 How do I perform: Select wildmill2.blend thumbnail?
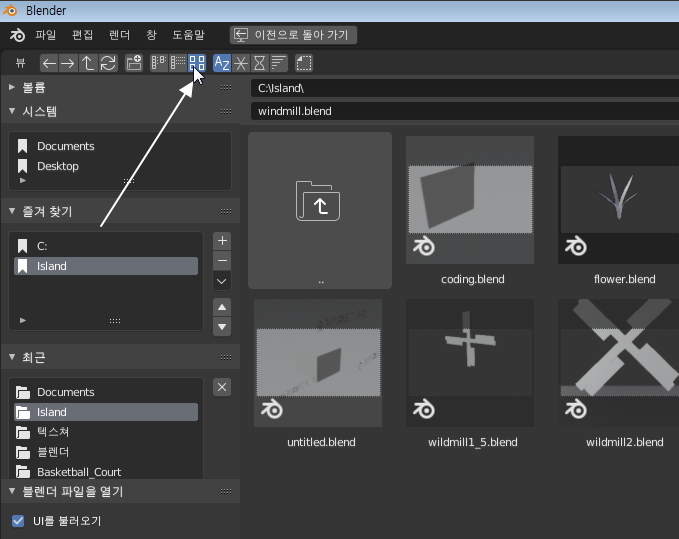[x=618, y=363]
